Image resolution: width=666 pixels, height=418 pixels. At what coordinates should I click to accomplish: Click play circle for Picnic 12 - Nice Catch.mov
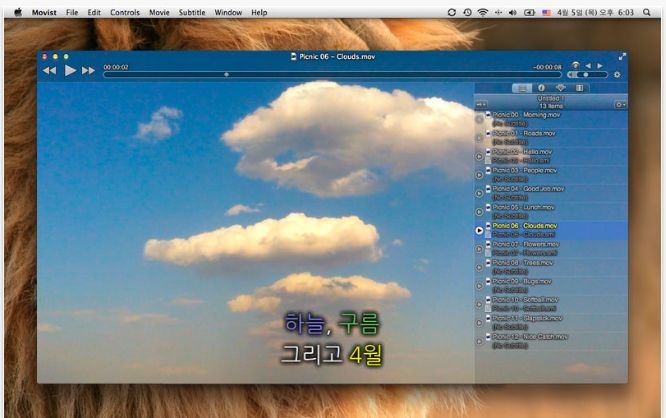[479, 341]
